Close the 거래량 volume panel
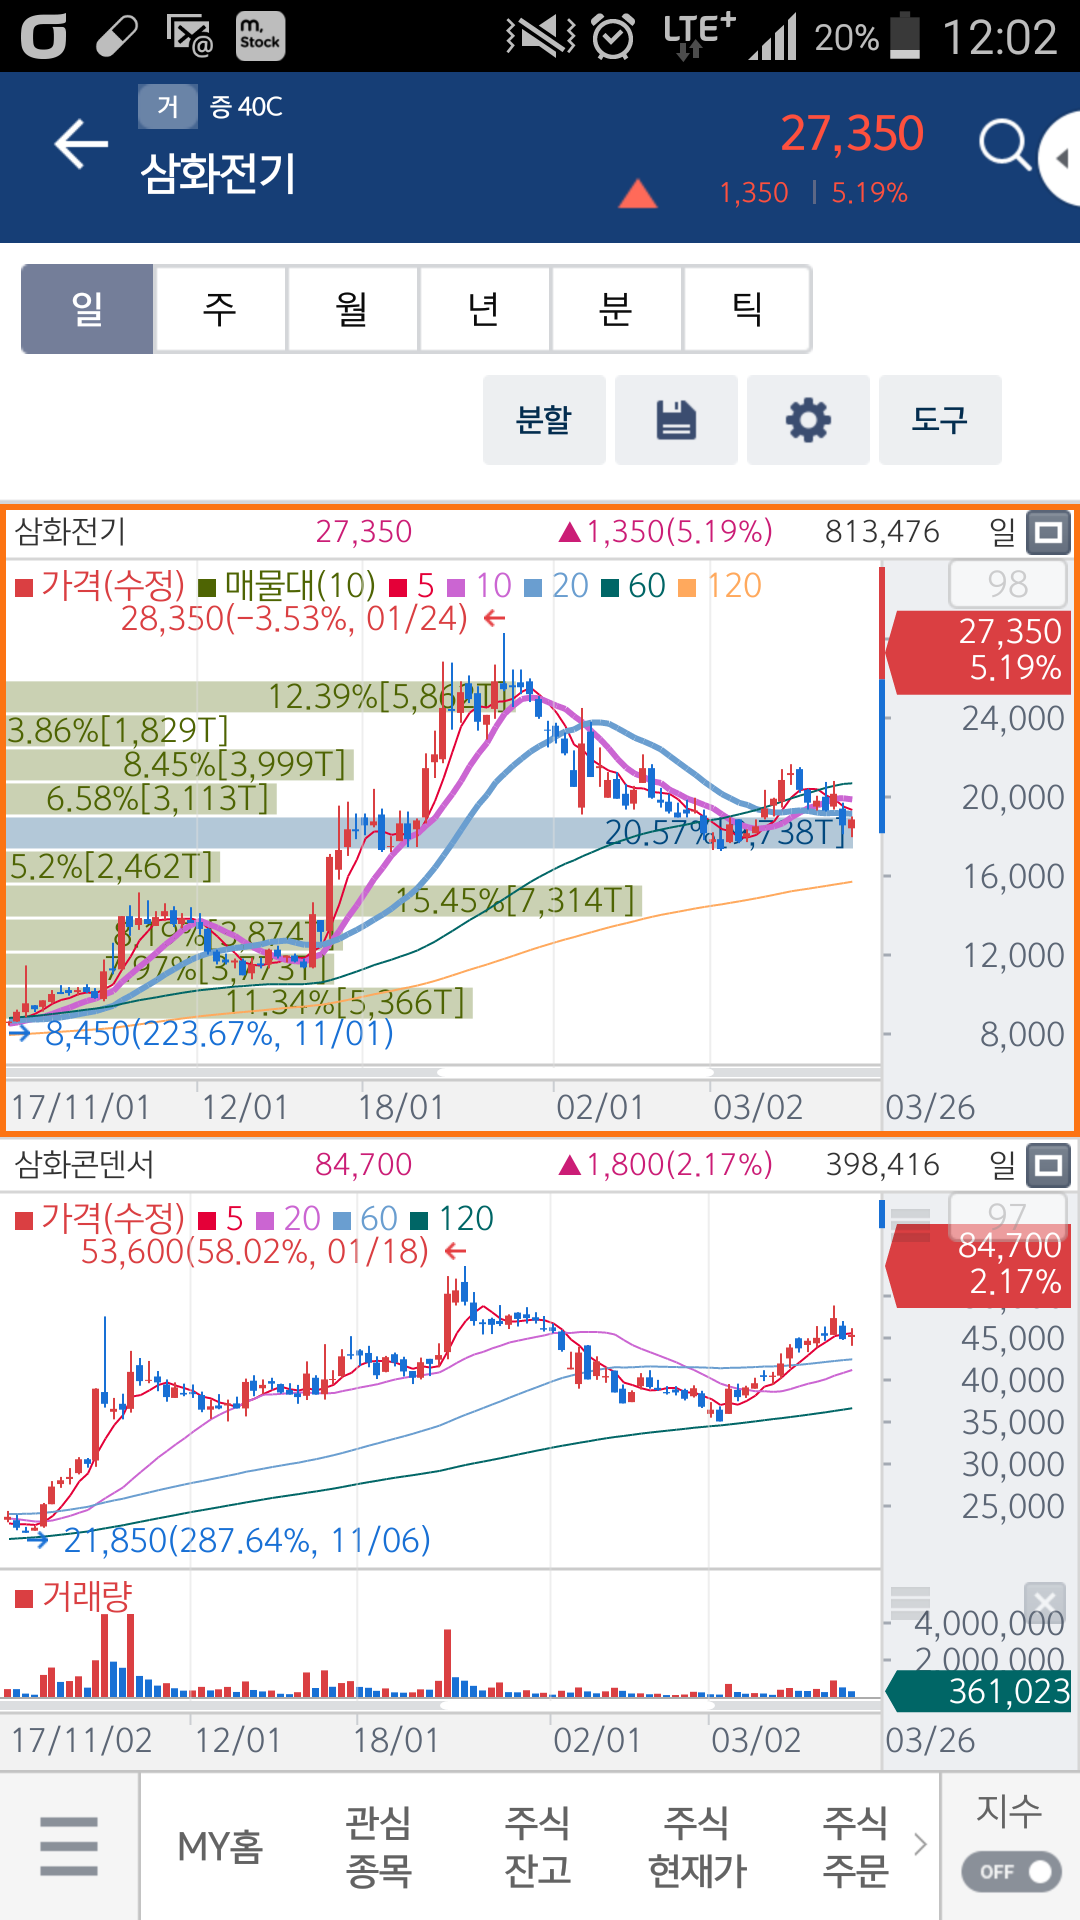Screen dimensions: 1080x1920 tap(1045, 1603)
